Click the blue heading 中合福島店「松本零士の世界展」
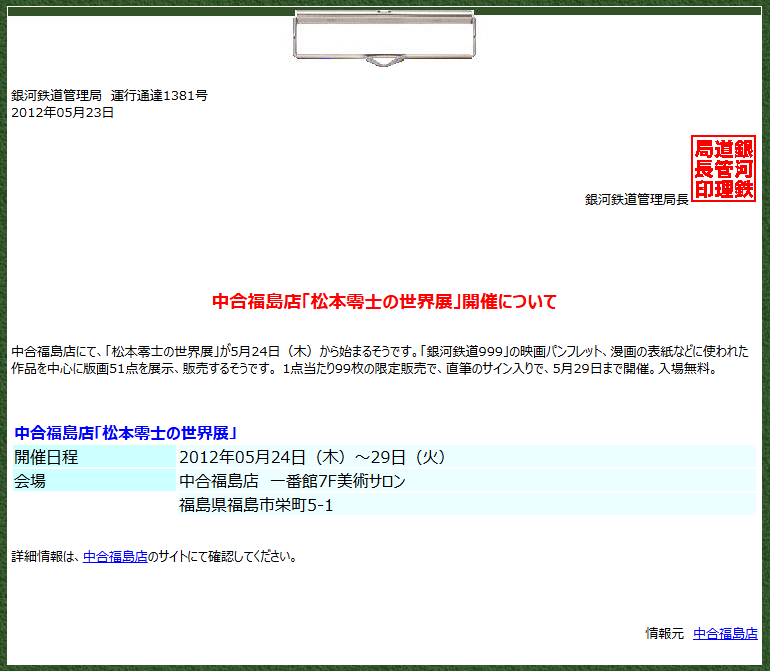The image size is (770, 671). click(126, 433)
